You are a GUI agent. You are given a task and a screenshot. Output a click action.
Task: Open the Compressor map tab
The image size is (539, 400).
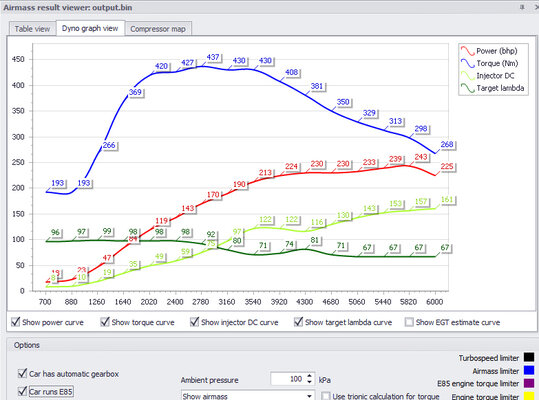pyautogui.click(x=158, y=29)
